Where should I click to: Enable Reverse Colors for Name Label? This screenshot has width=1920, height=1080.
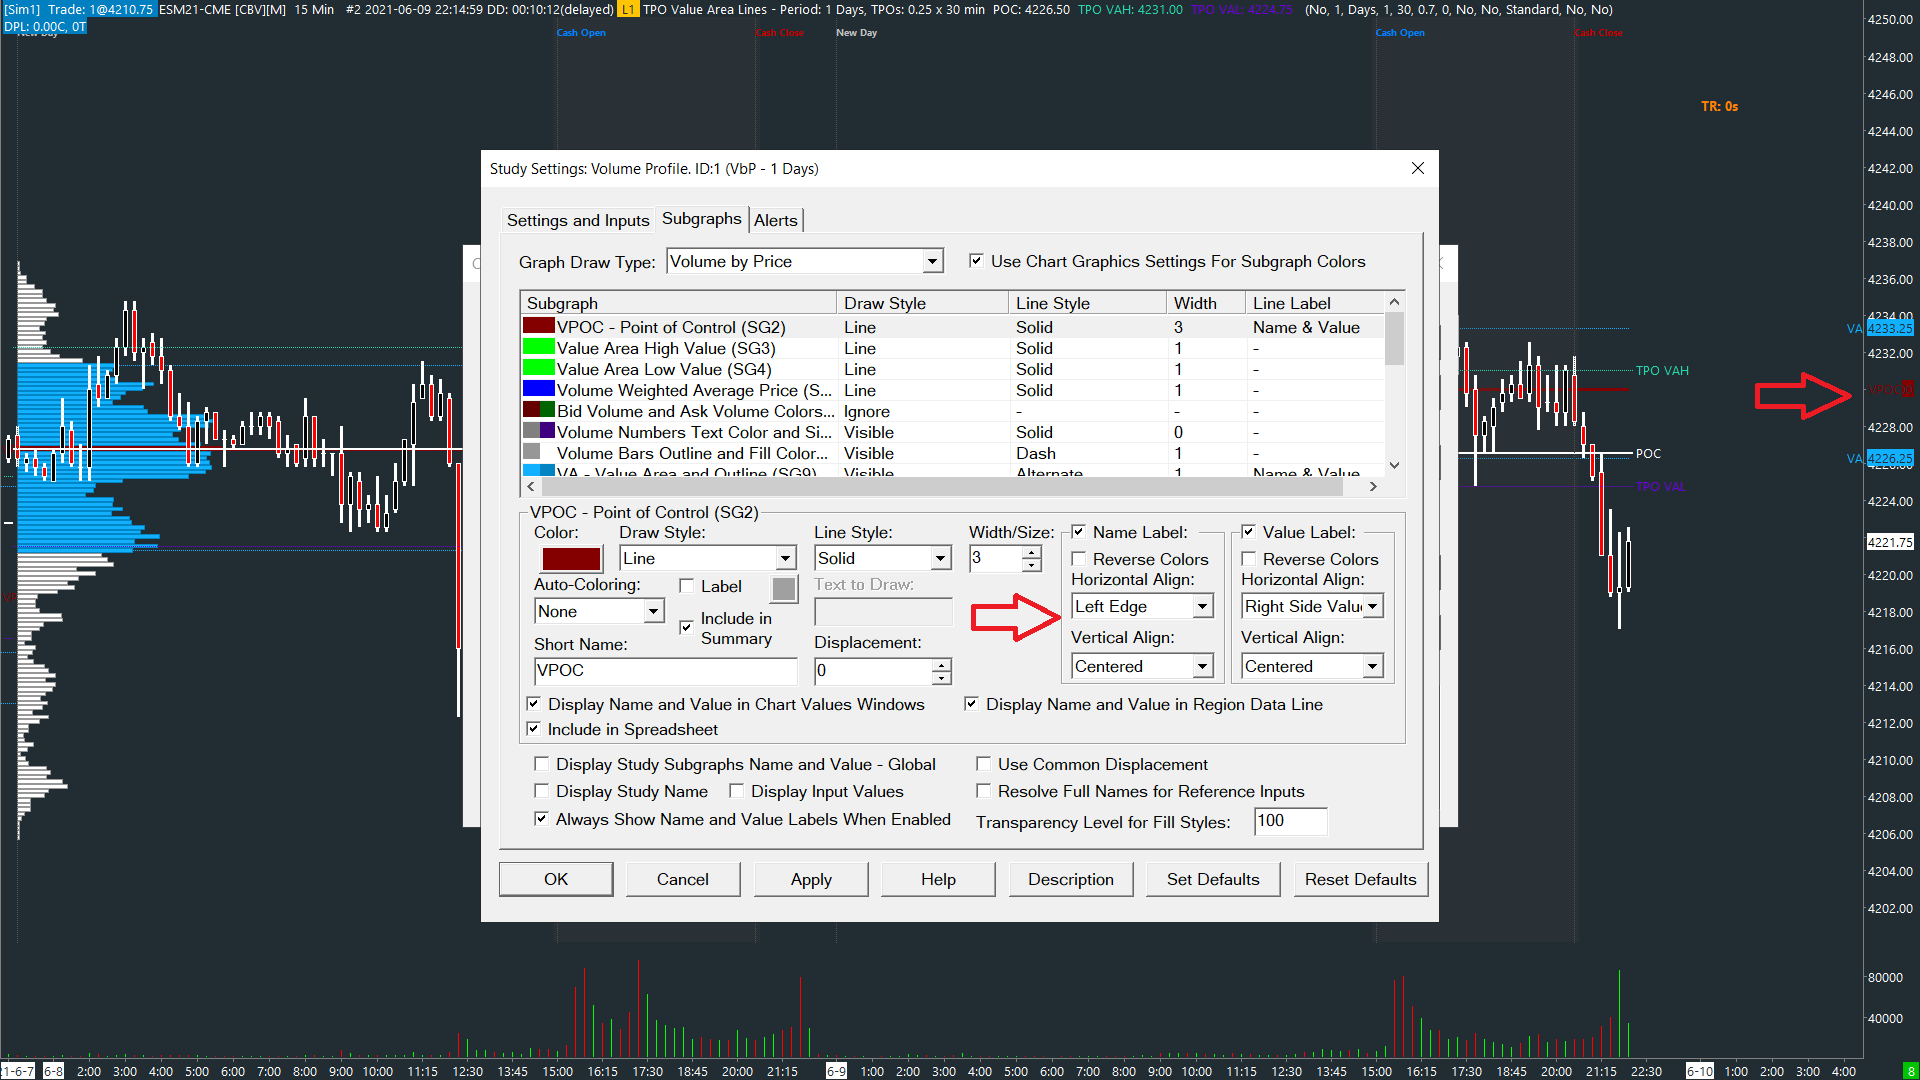tap(1079, 559)
